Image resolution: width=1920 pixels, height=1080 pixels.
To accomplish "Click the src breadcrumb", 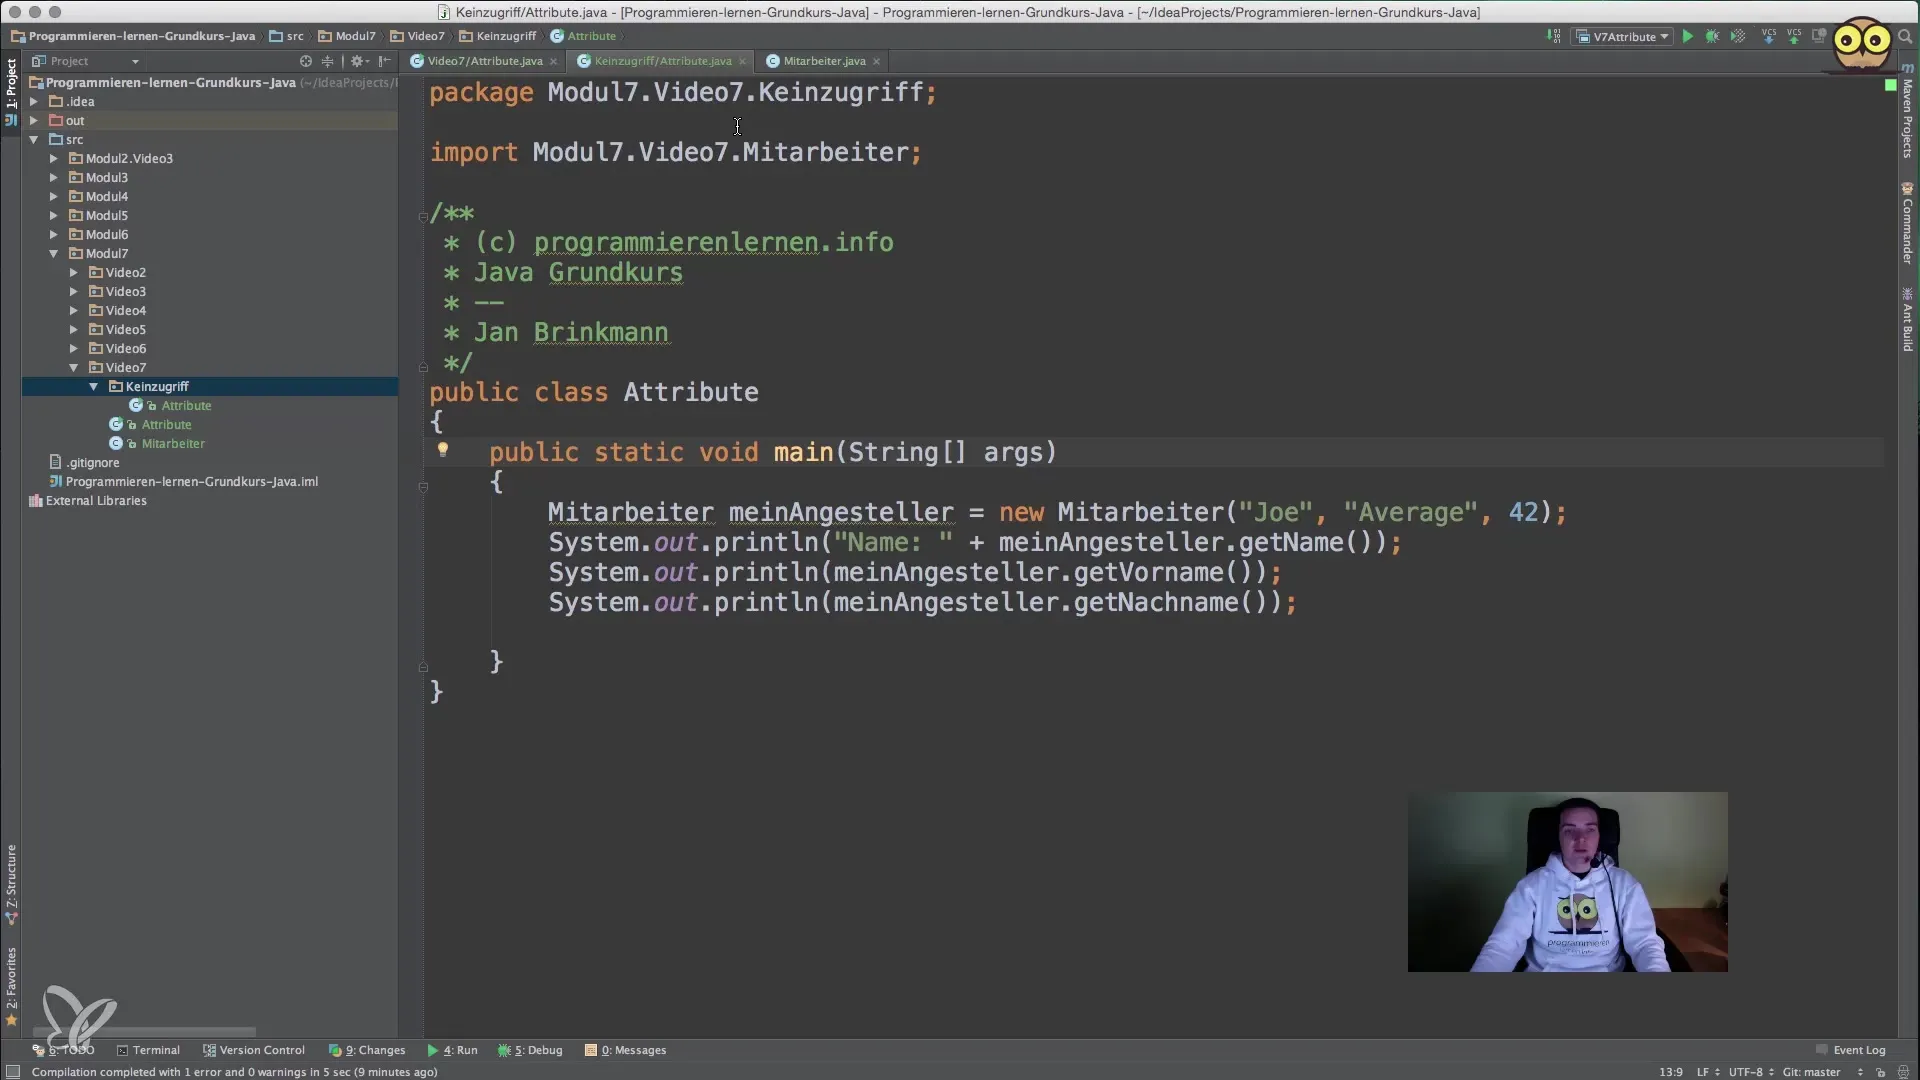I will [x=286, y=36].
